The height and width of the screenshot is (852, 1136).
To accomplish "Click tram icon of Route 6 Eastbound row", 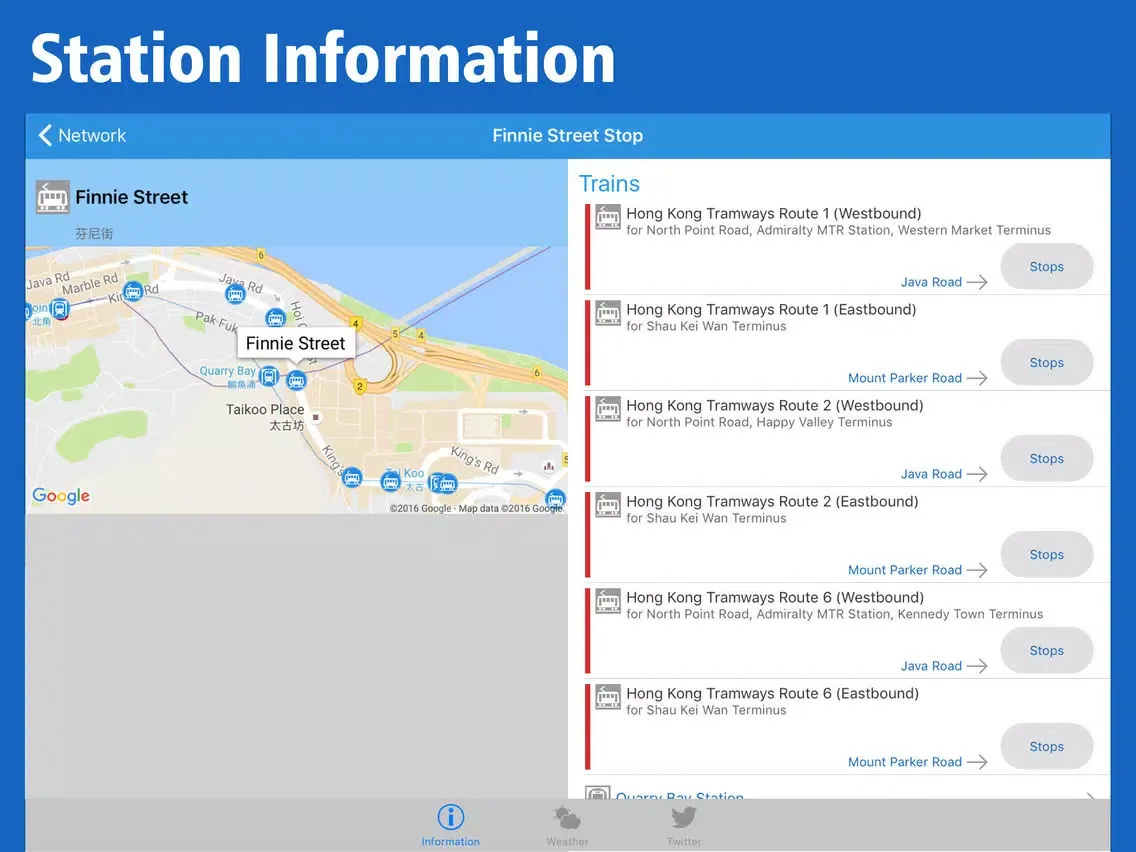I will pyautogui.click(x=608, y=696).
